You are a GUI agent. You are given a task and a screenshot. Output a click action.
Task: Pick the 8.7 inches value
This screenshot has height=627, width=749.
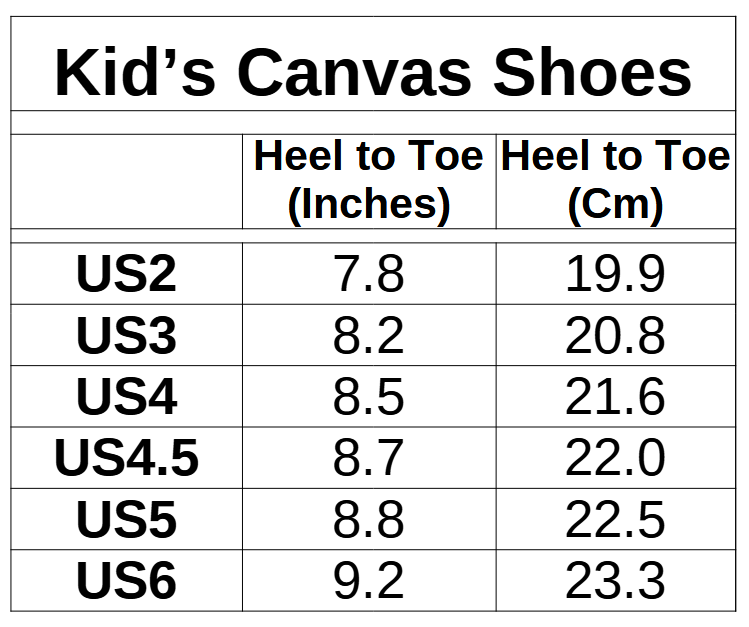pyautogui.click(x=368, y=458)
